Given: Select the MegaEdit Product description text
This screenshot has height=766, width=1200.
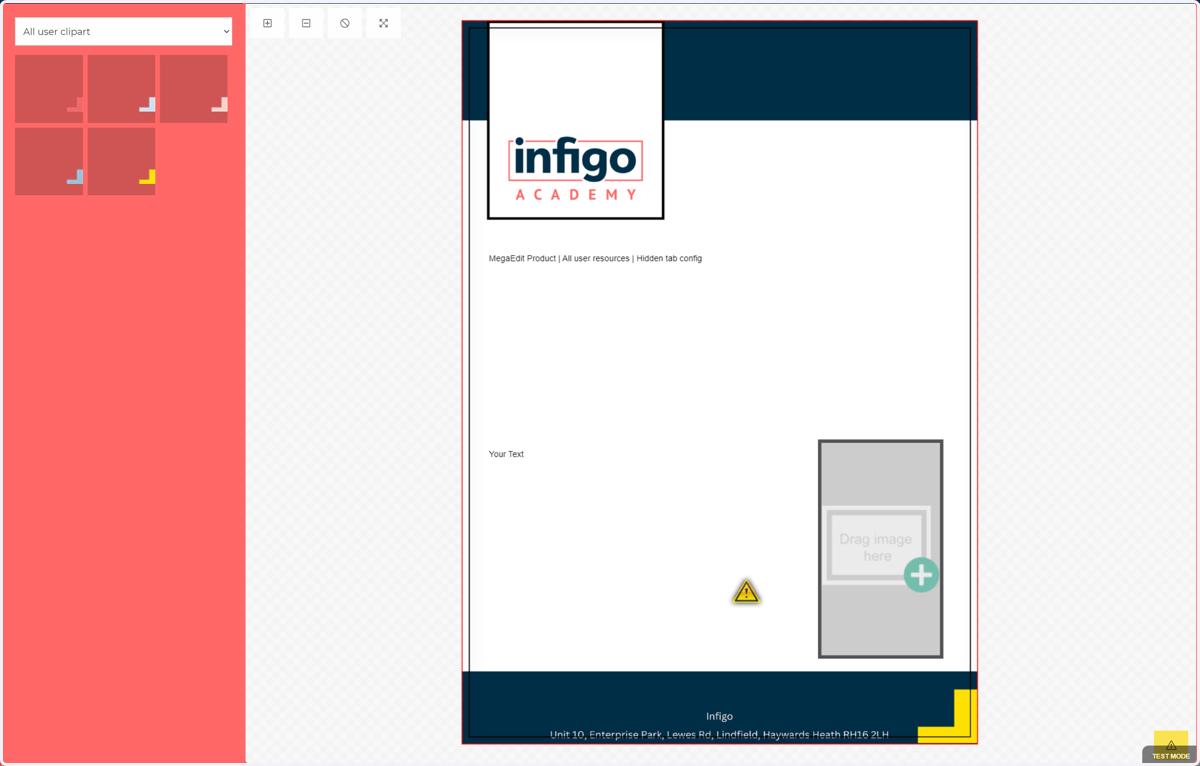Looking at the screenshot, I should pyautogui.click(x=595, y=258).
